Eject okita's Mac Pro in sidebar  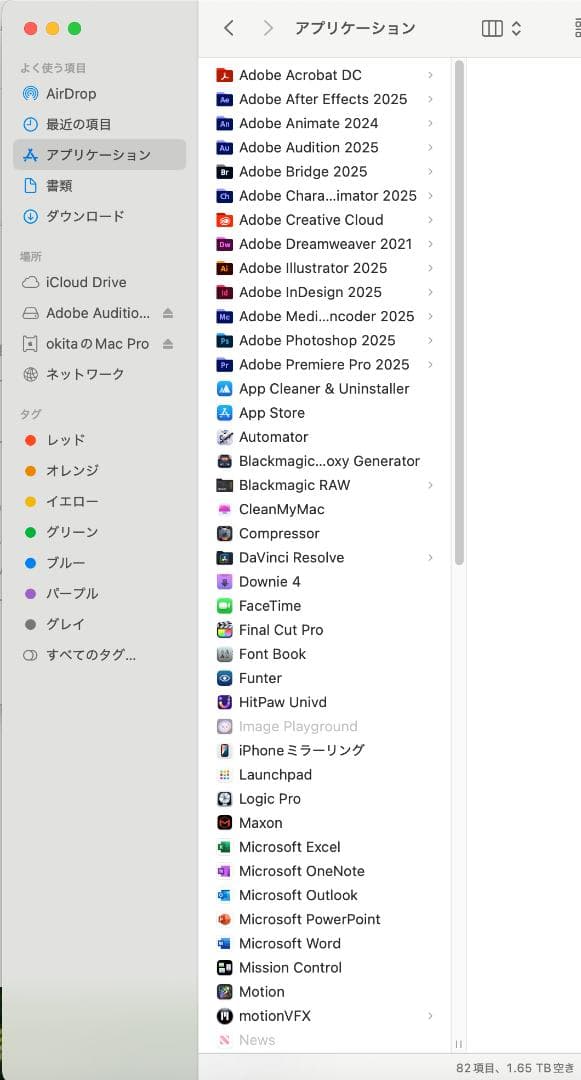click(x=168, y=344)
